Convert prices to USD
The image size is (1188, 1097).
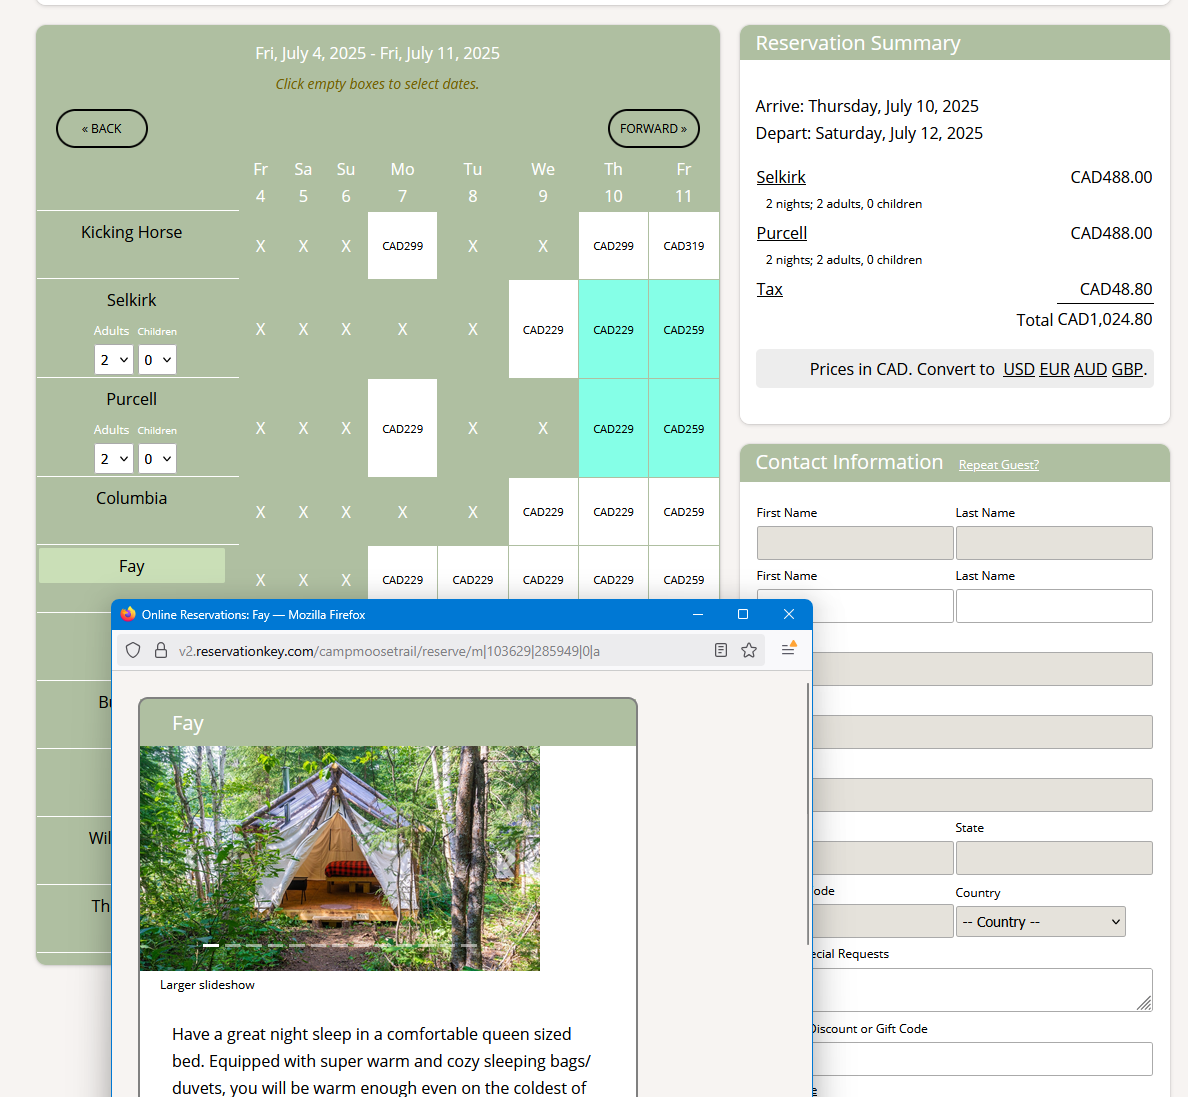(x=1018, y=369)
